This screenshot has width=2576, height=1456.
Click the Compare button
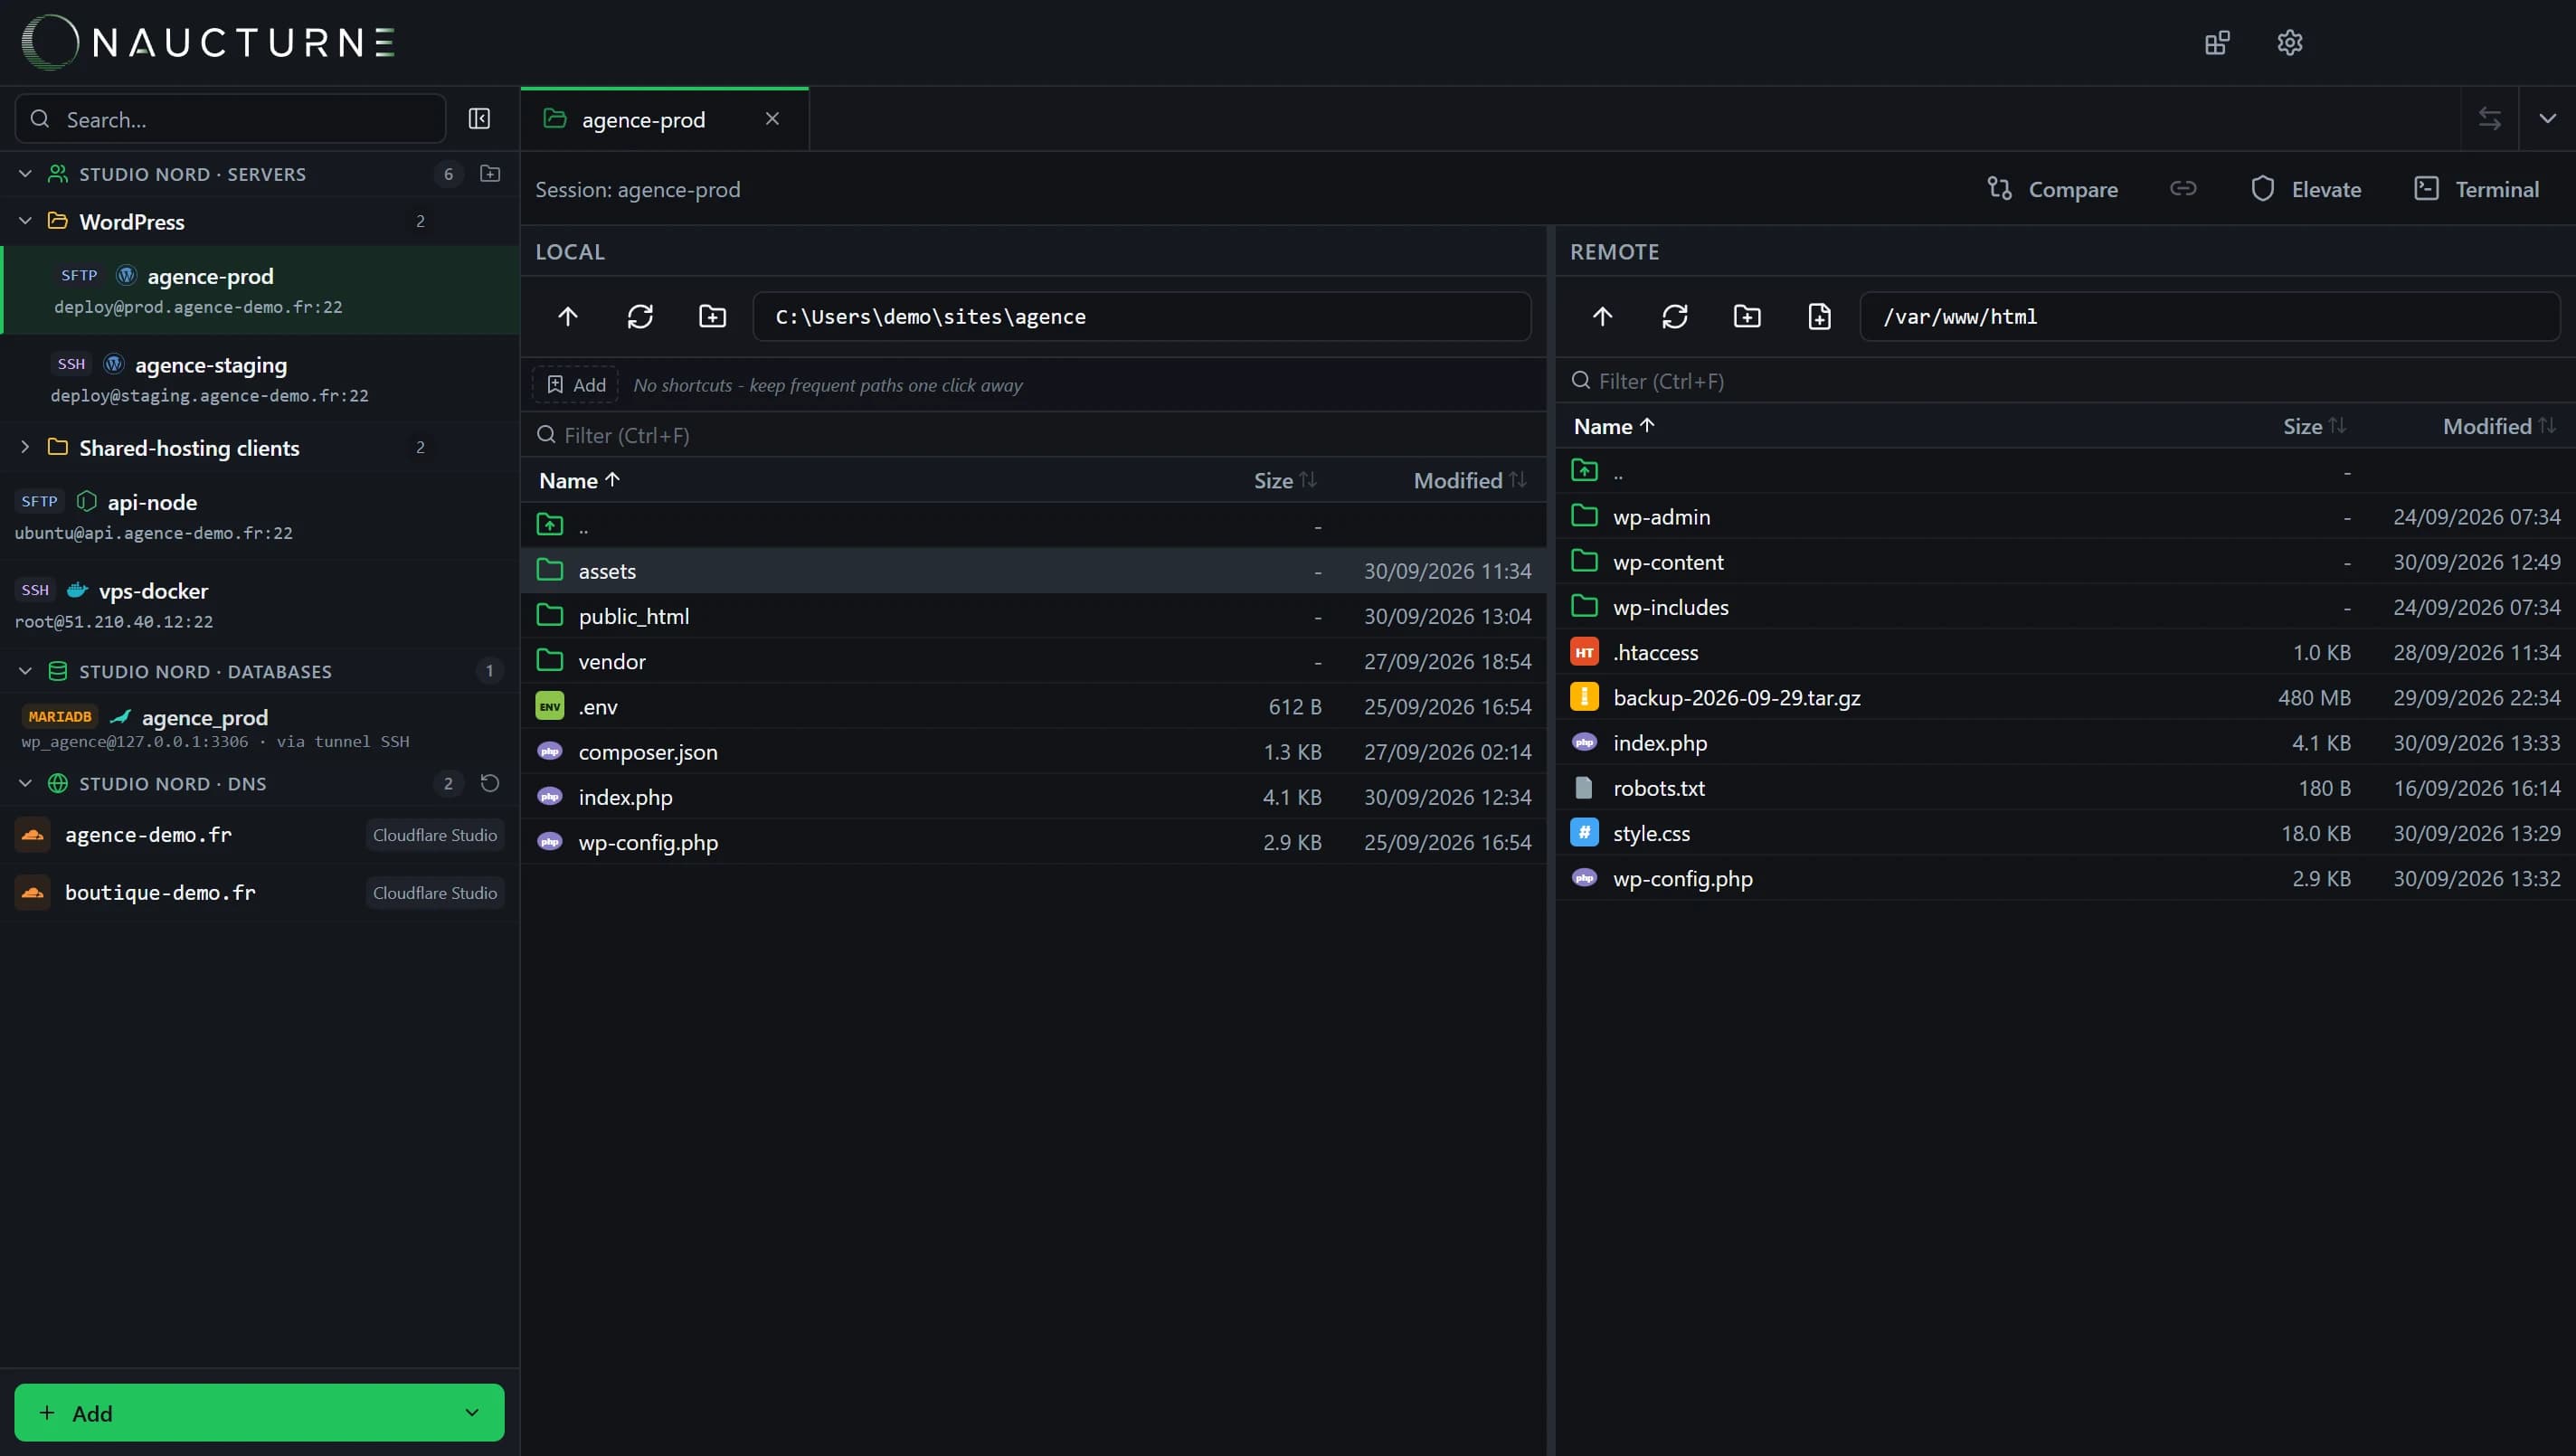click(2052, 189)
